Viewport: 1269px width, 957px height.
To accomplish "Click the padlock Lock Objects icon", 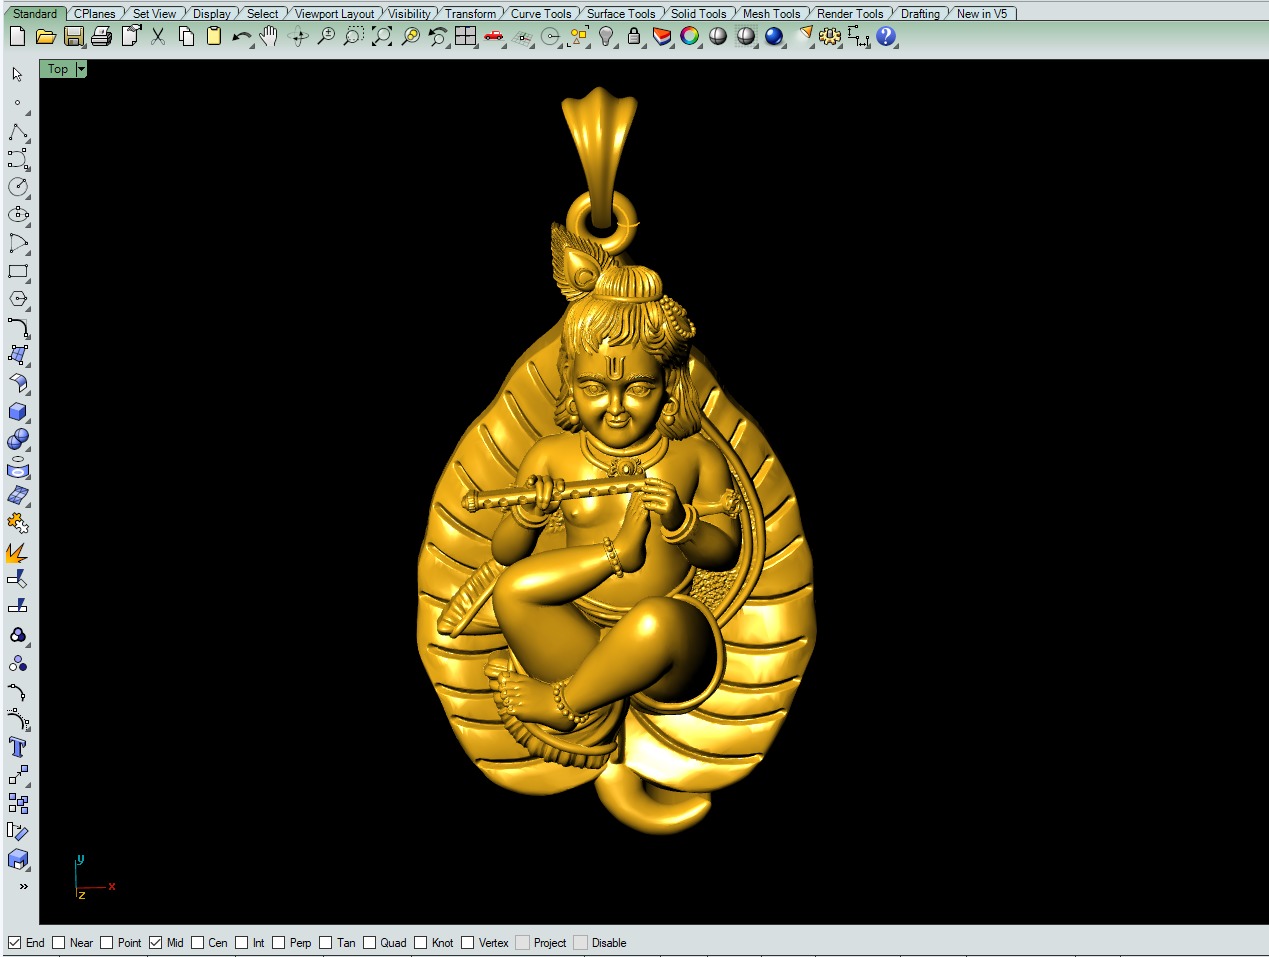I will point(634,37).
